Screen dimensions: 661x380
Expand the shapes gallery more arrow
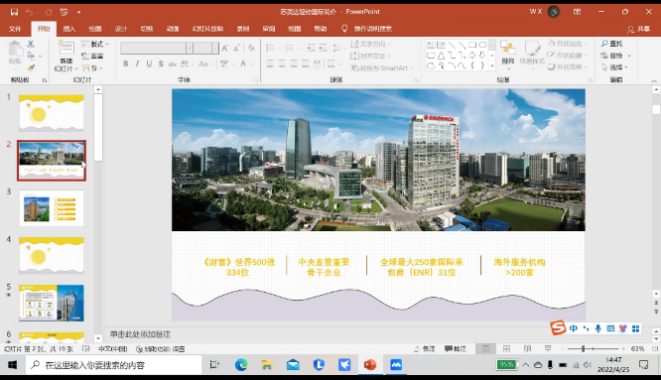click(492, 66)
